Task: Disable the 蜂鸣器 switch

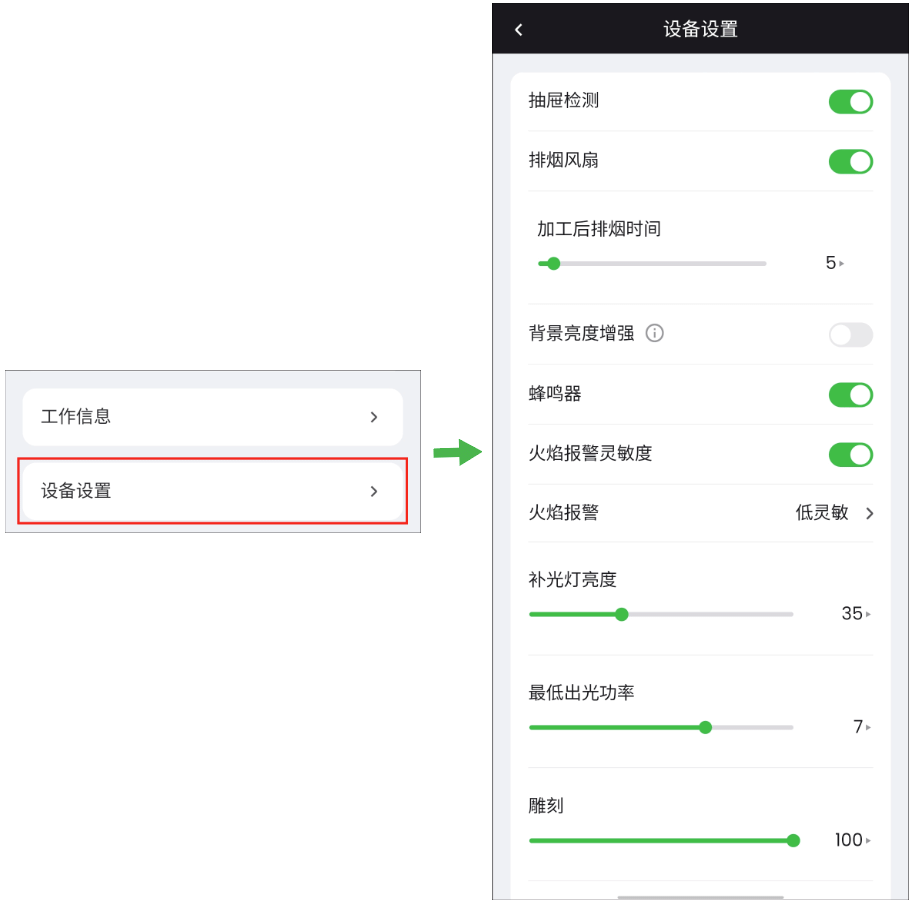Action: click(850, 395)
